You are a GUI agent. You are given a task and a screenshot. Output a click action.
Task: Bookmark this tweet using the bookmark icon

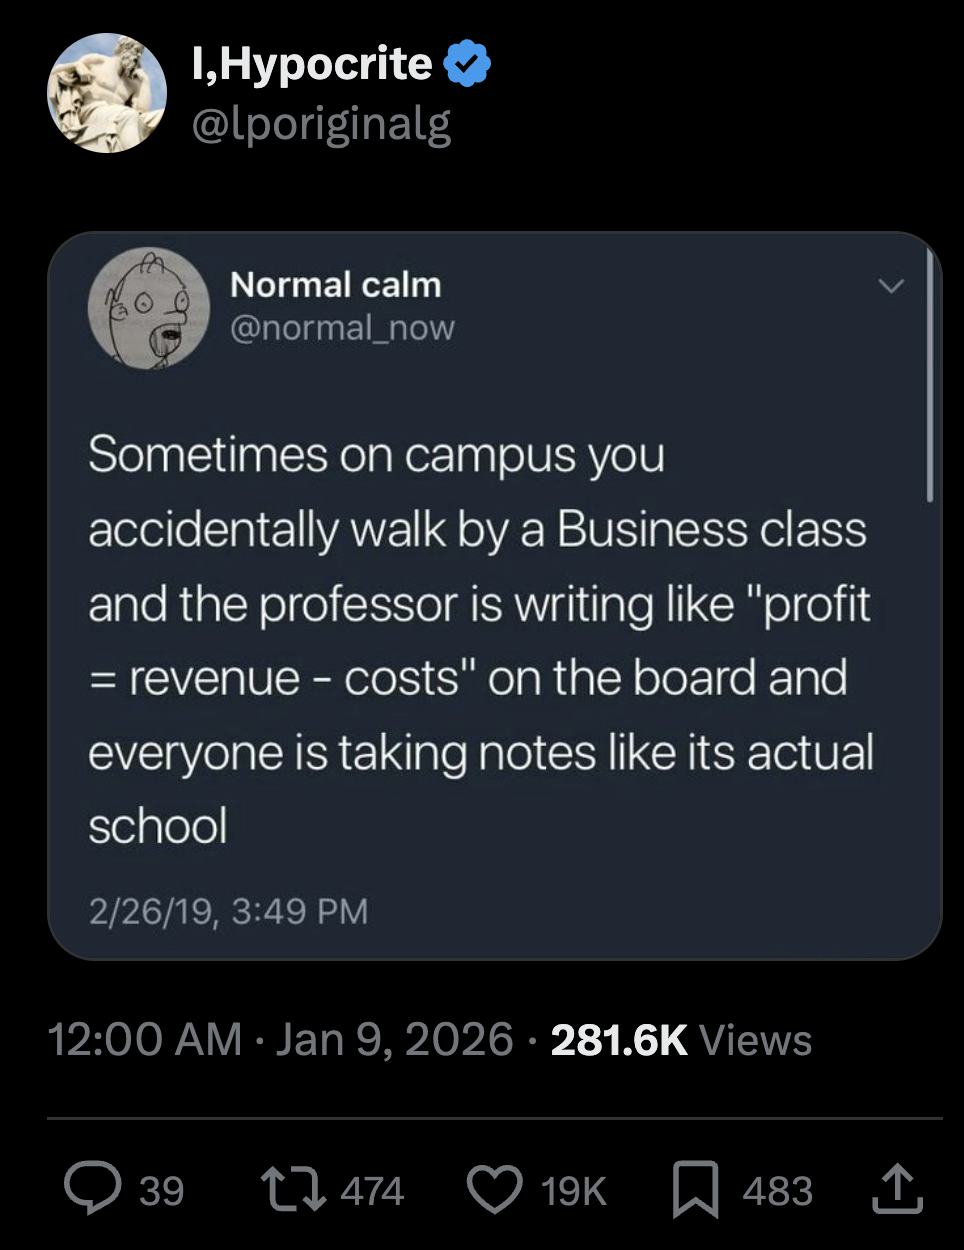point(695,1190)
